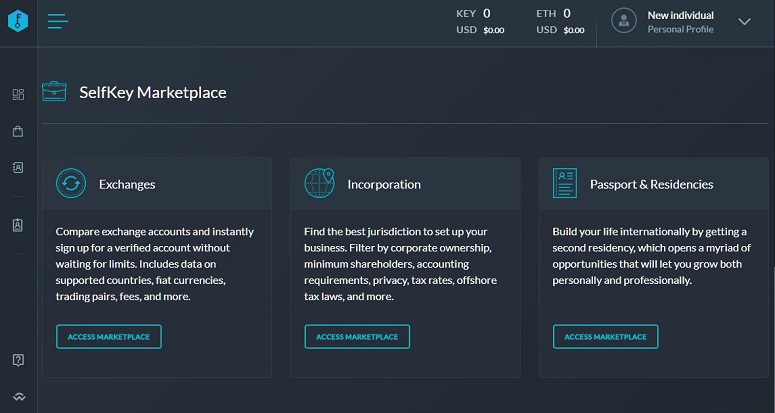775x413 pixels.
Task: Open the marketplace shopping bag sidebar icon
Action: coord(18,131)
